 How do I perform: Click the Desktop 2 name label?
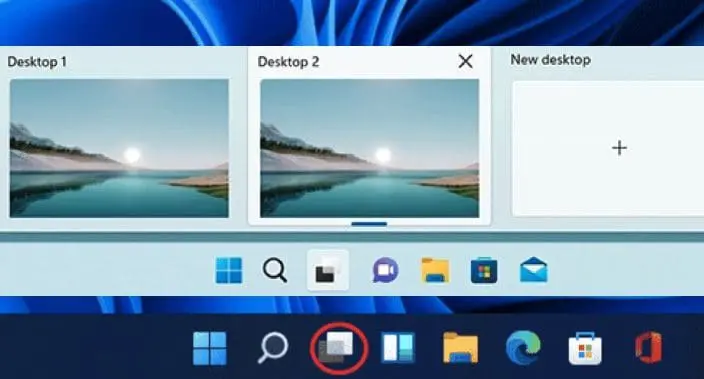pos(288,62)
